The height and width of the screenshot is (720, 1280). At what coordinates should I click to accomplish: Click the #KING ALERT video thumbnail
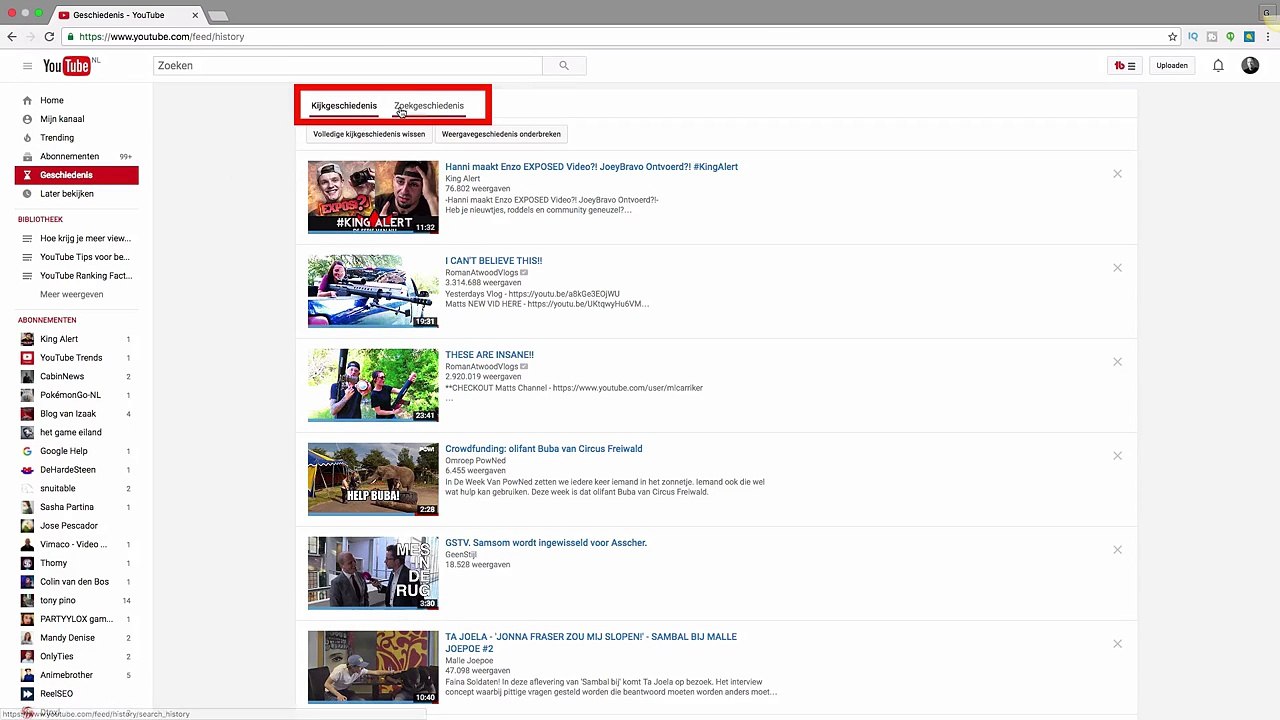click(373, 197)
